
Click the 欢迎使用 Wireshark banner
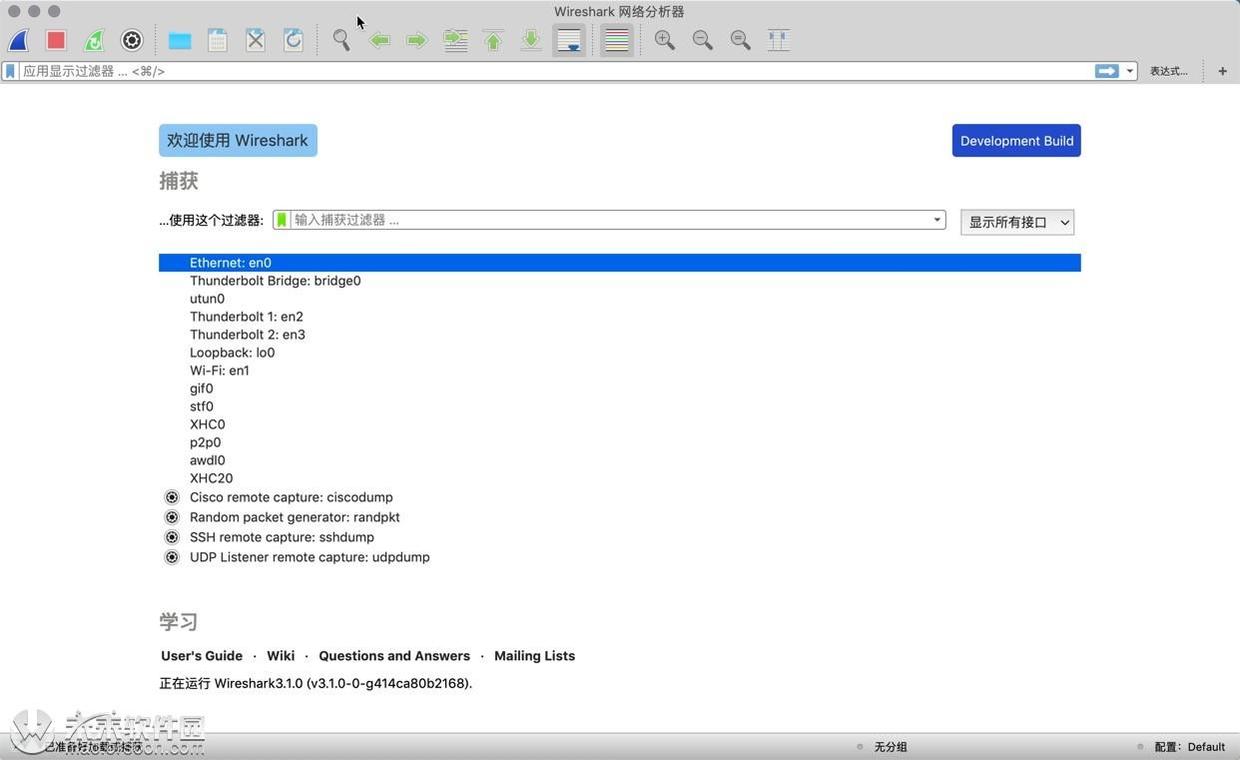point(238,140)
